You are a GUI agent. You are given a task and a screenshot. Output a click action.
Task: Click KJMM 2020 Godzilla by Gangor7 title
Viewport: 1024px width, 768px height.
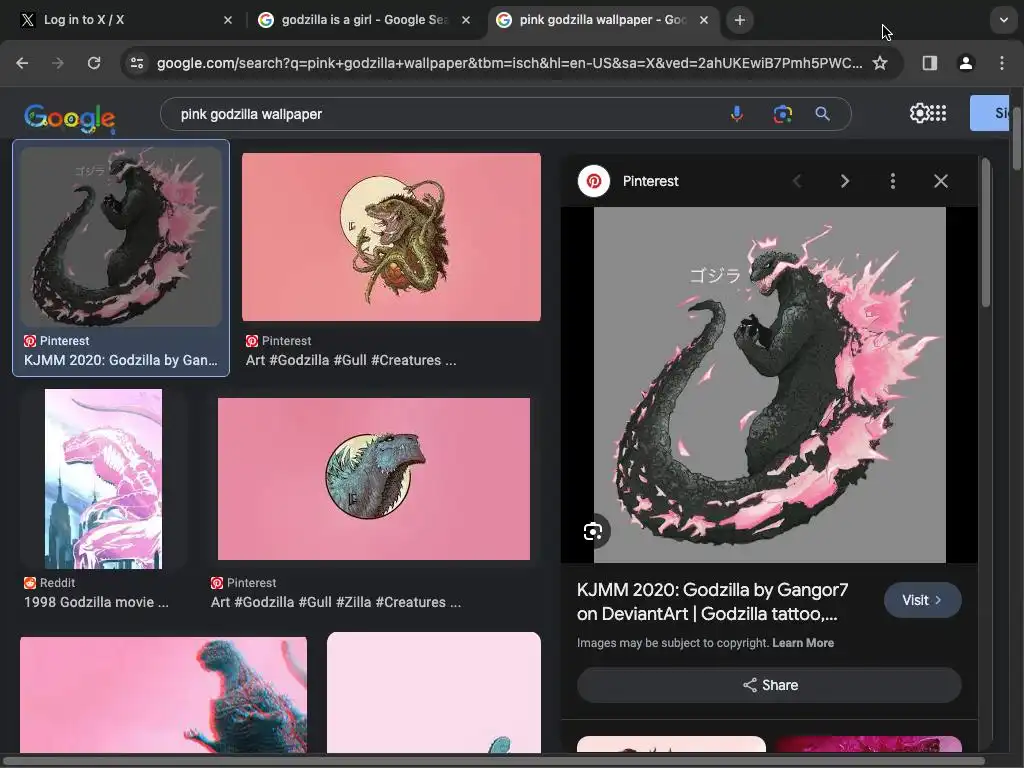pyautogui.click(x=712, y=601)
